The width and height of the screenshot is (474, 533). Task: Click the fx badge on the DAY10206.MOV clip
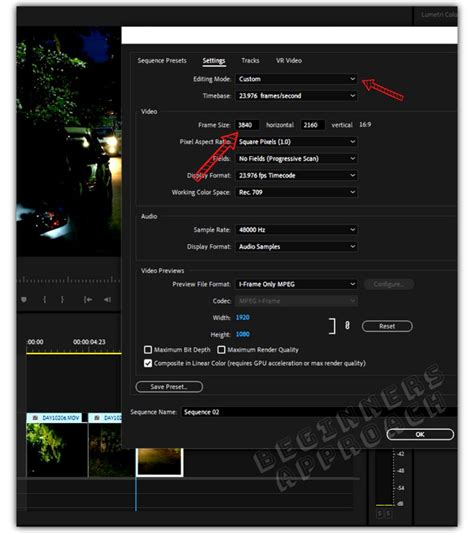click(x=35, y=418)
